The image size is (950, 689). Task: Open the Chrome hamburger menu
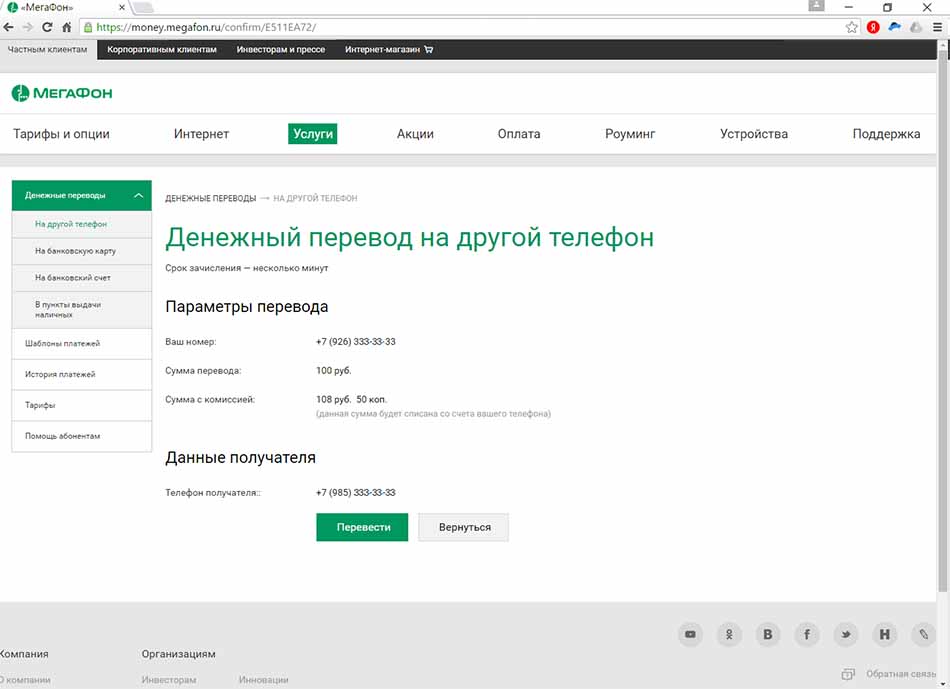click(937, 27)
